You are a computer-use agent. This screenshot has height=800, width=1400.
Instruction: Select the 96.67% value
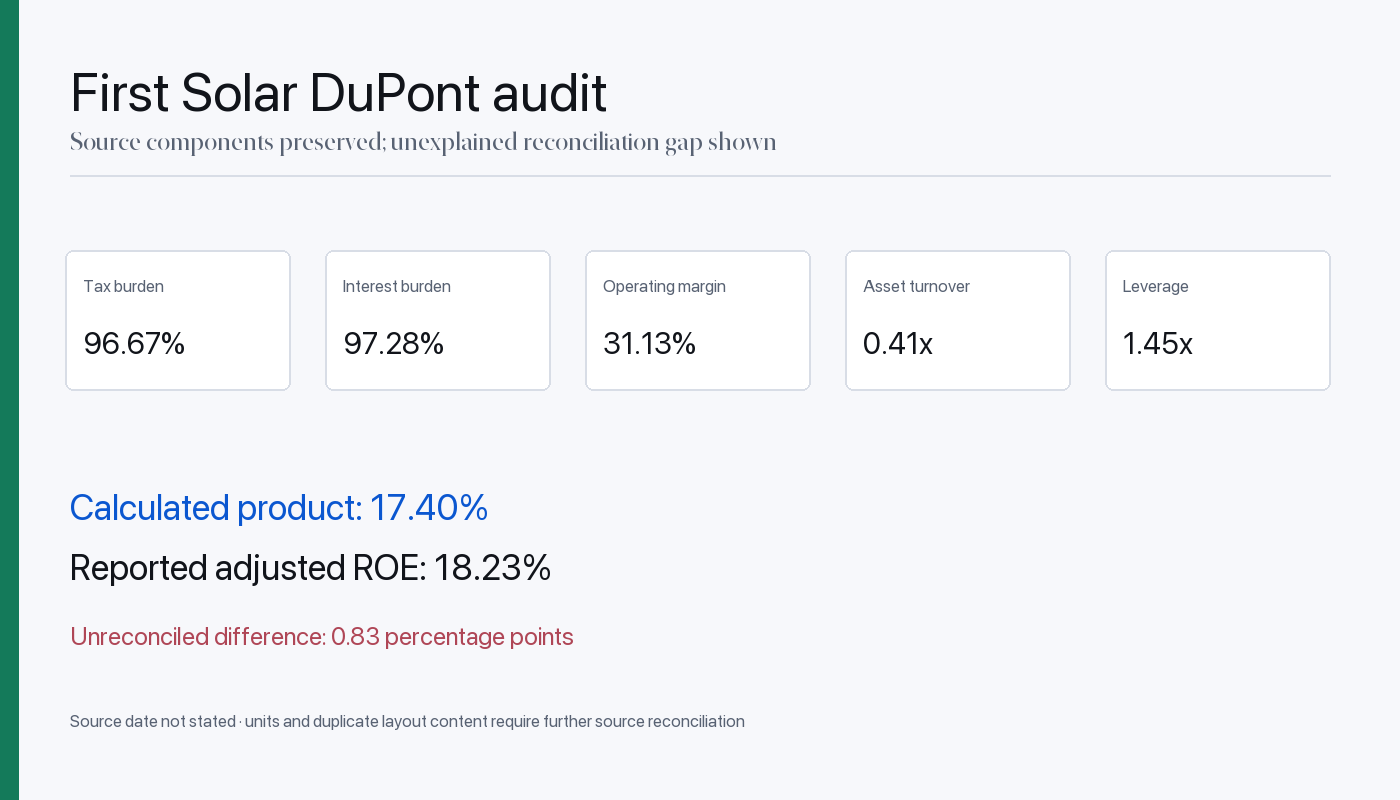pos(134,344)
